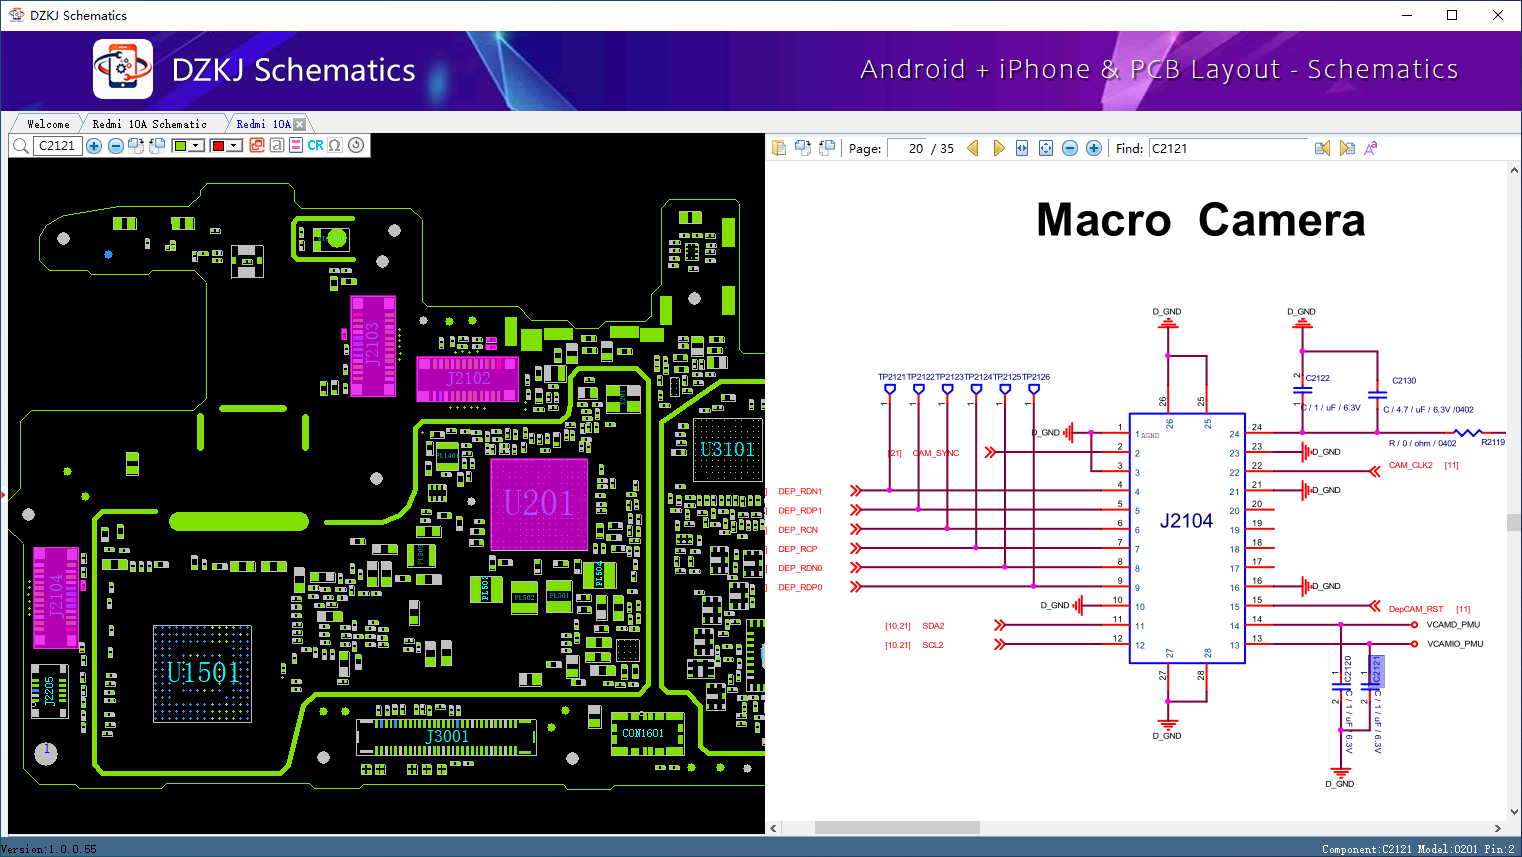
Task: Rotate the PCB view counter-clockwise
Action: tap(157, 146)
